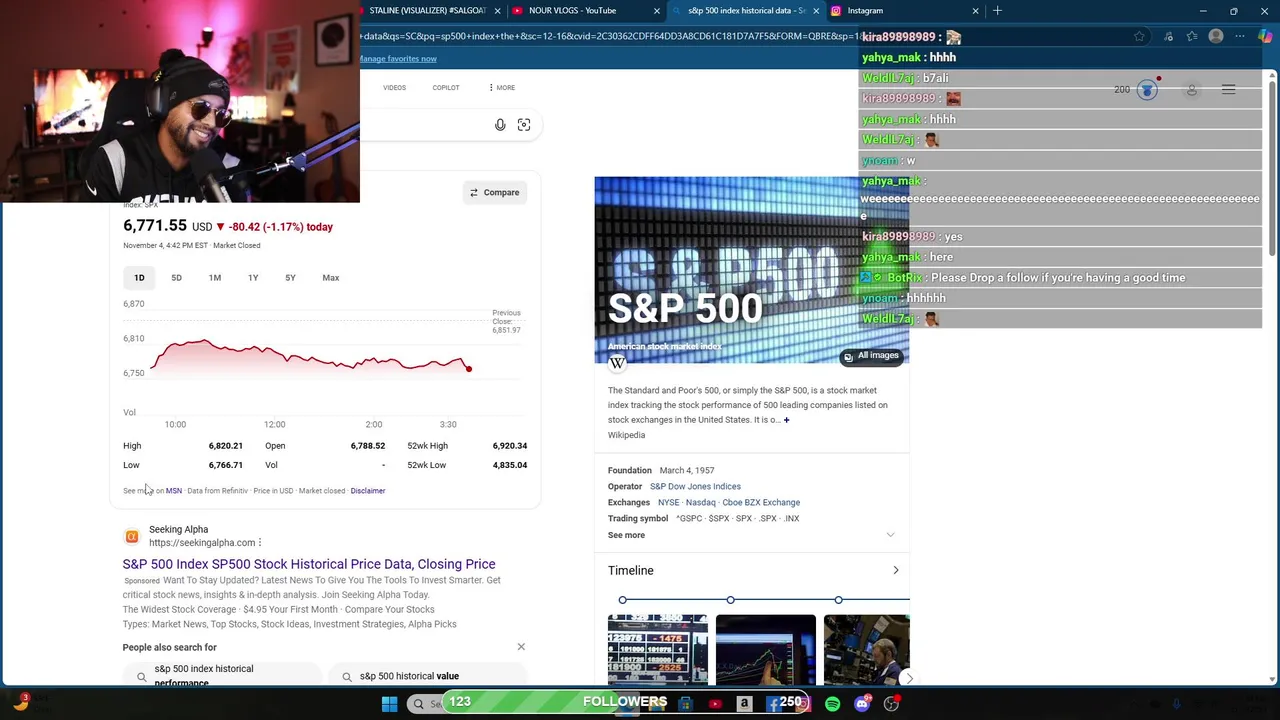
Task: Open the Nasdaq exchange link
Action: [x=701, y=503]
